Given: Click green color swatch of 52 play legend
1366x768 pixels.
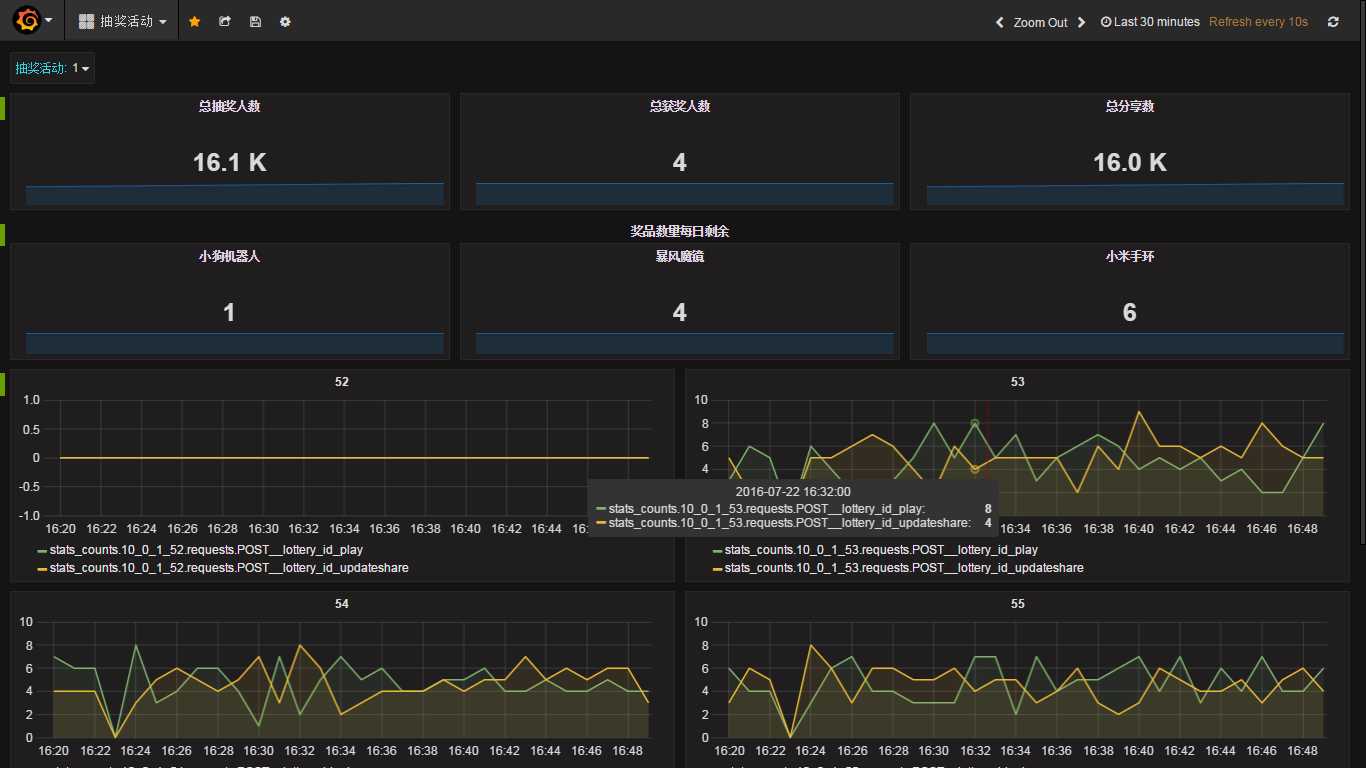Looking at the screenshot, I should coord(42,551).
